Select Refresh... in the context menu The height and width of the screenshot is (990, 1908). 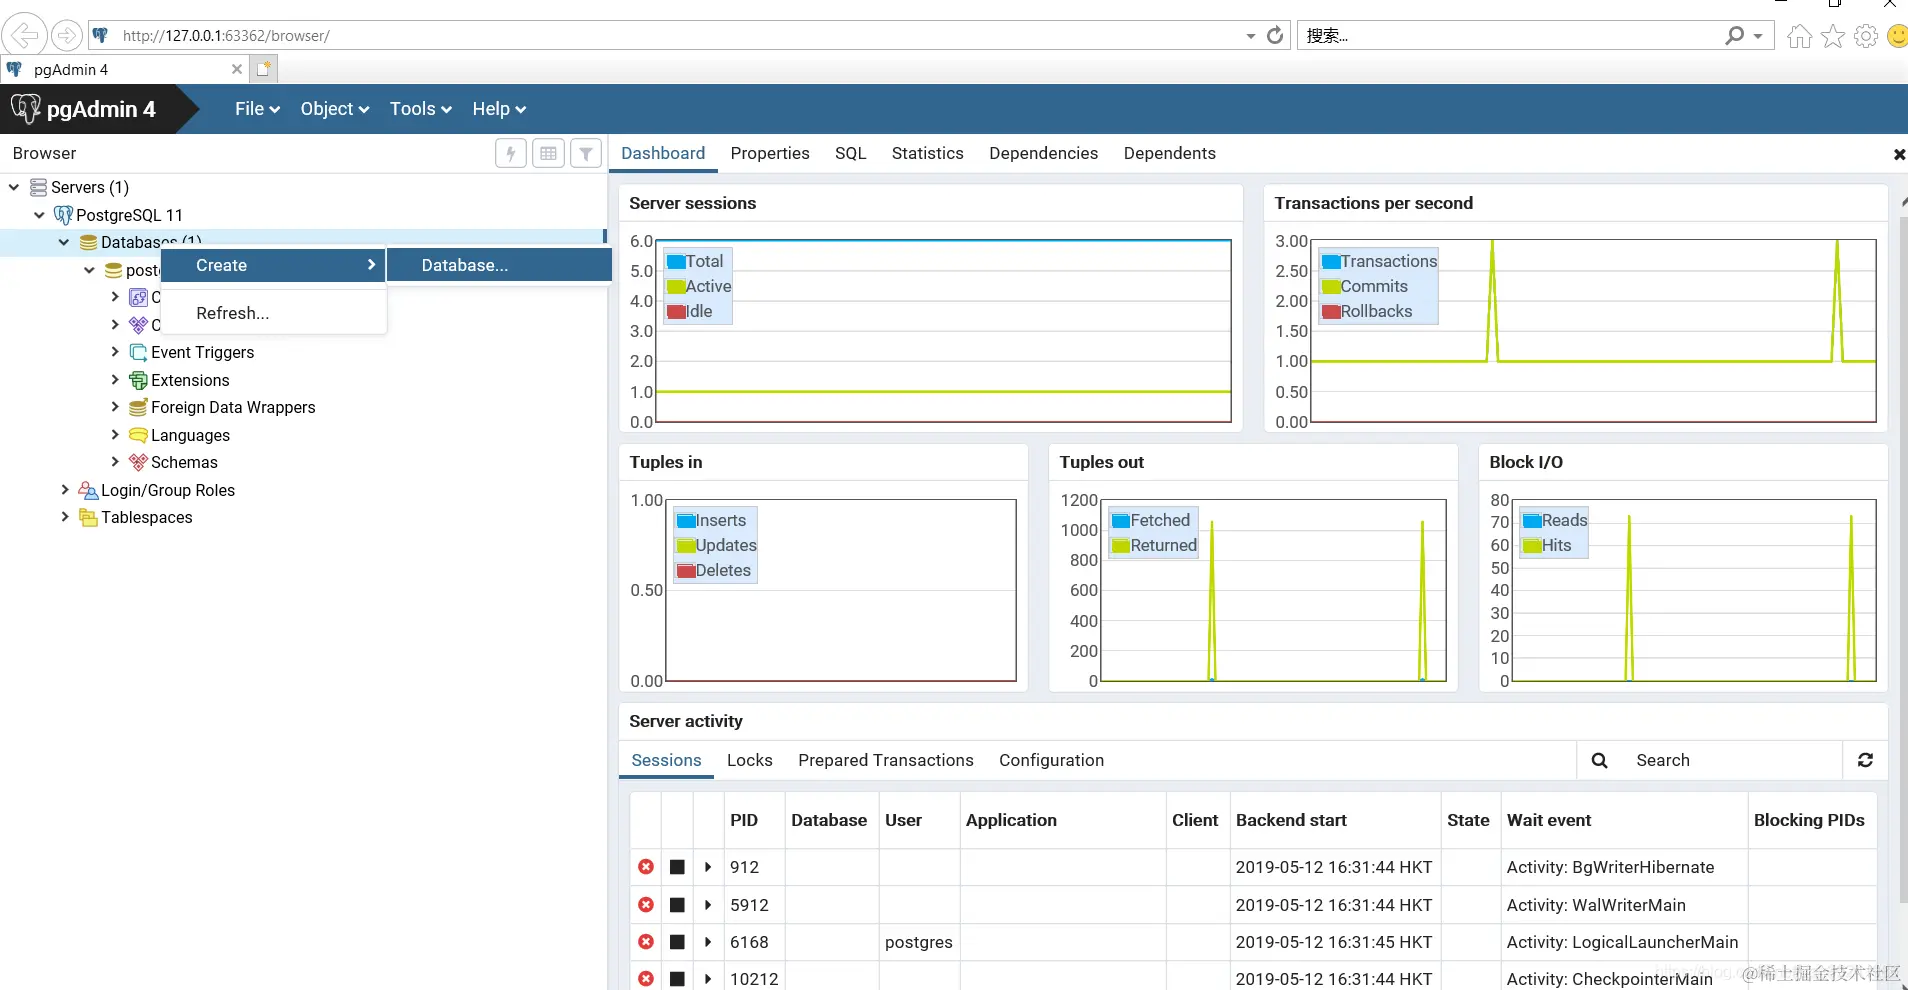tap(273, 313)
